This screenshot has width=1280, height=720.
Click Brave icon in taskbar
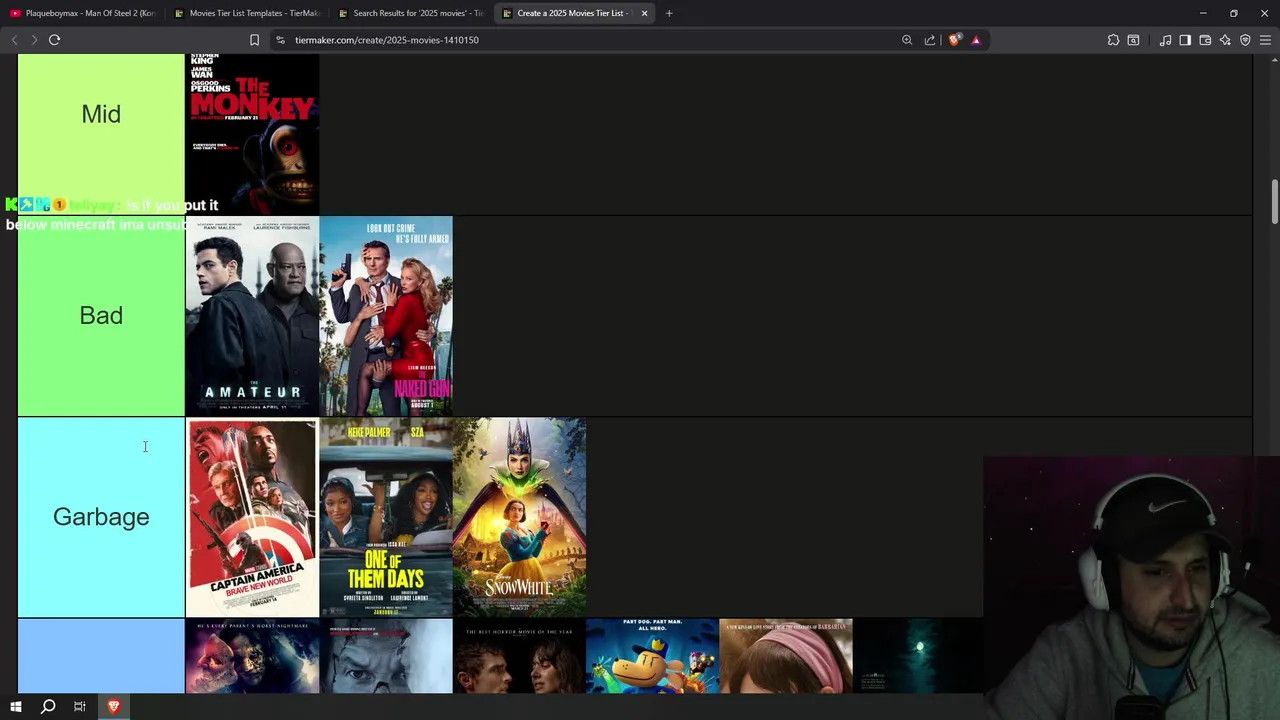coord(113,707)
